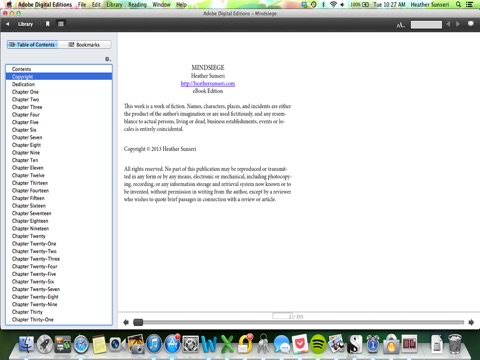This screenshot has width=480, height=360.
Task: Click the Bluetooth menu bar icon
Action: tap(323, 4)
